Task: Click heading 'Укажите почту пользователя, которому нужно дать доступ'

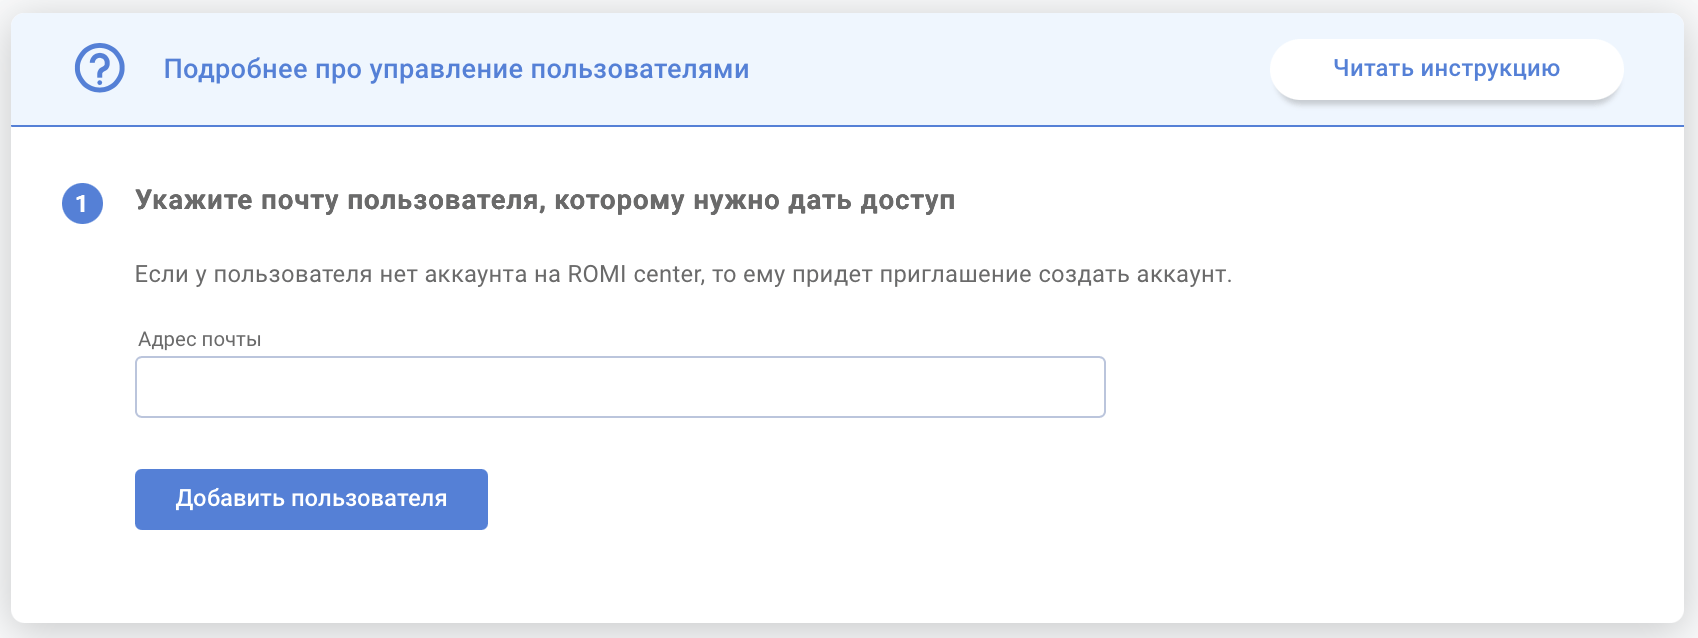Action: tap(545, 201)
